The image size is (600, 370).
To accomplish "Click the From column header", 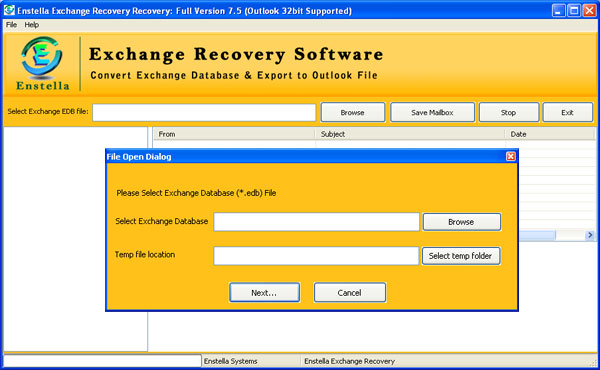I will 234,134.
